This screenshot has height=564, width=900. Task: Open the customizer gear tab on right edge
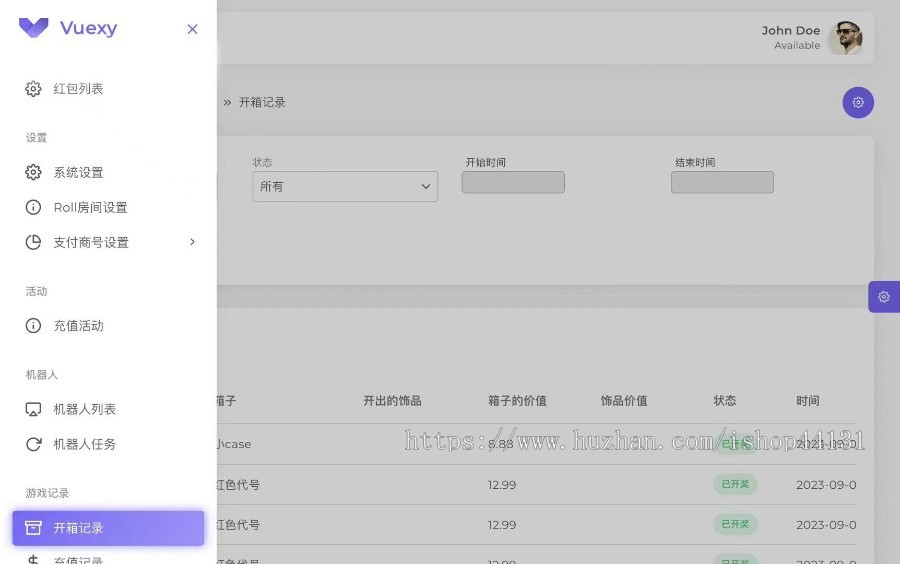884,297
